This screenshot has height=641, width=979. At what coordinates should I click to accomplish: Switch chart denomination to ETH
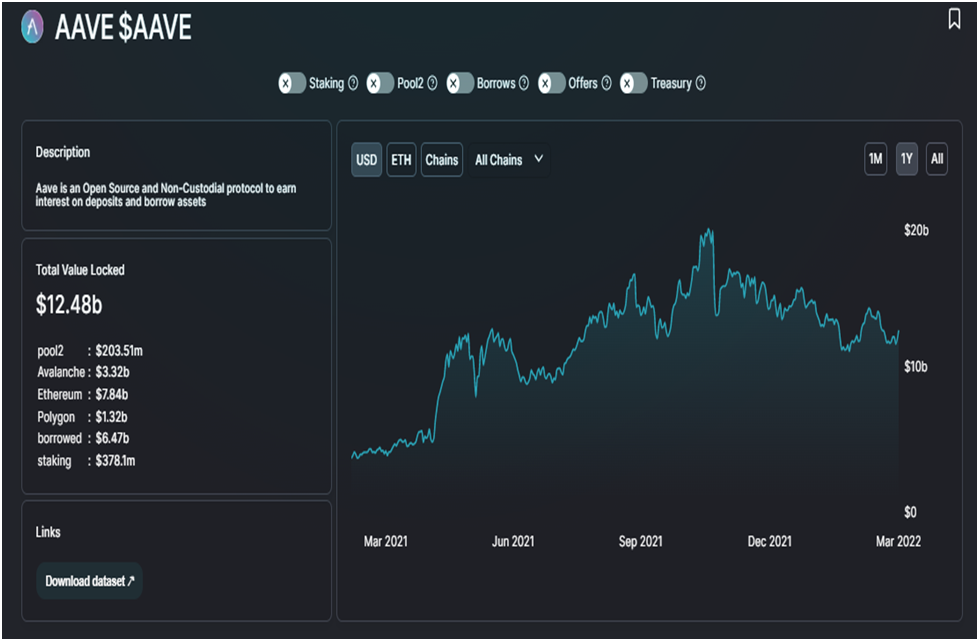401,160
